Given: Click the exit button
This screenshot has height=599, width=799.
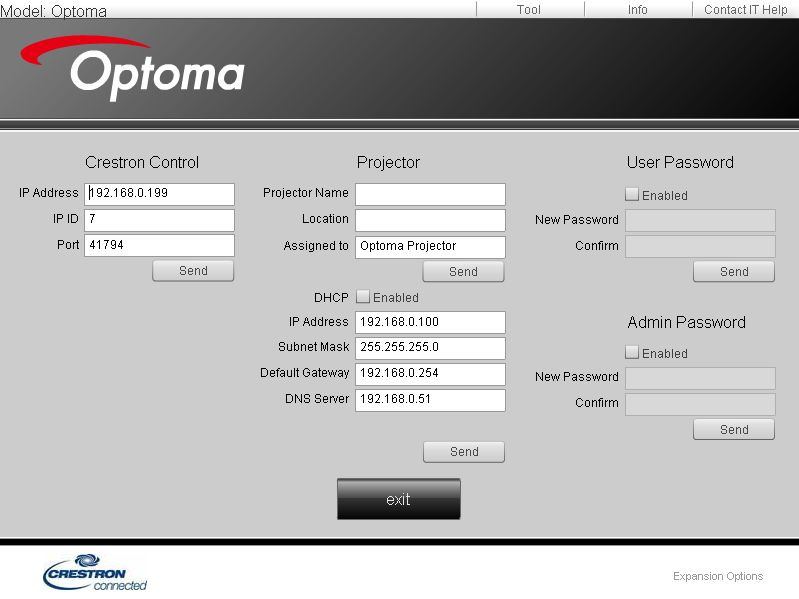Looking at the screenshot, I should tap(398, 499).
